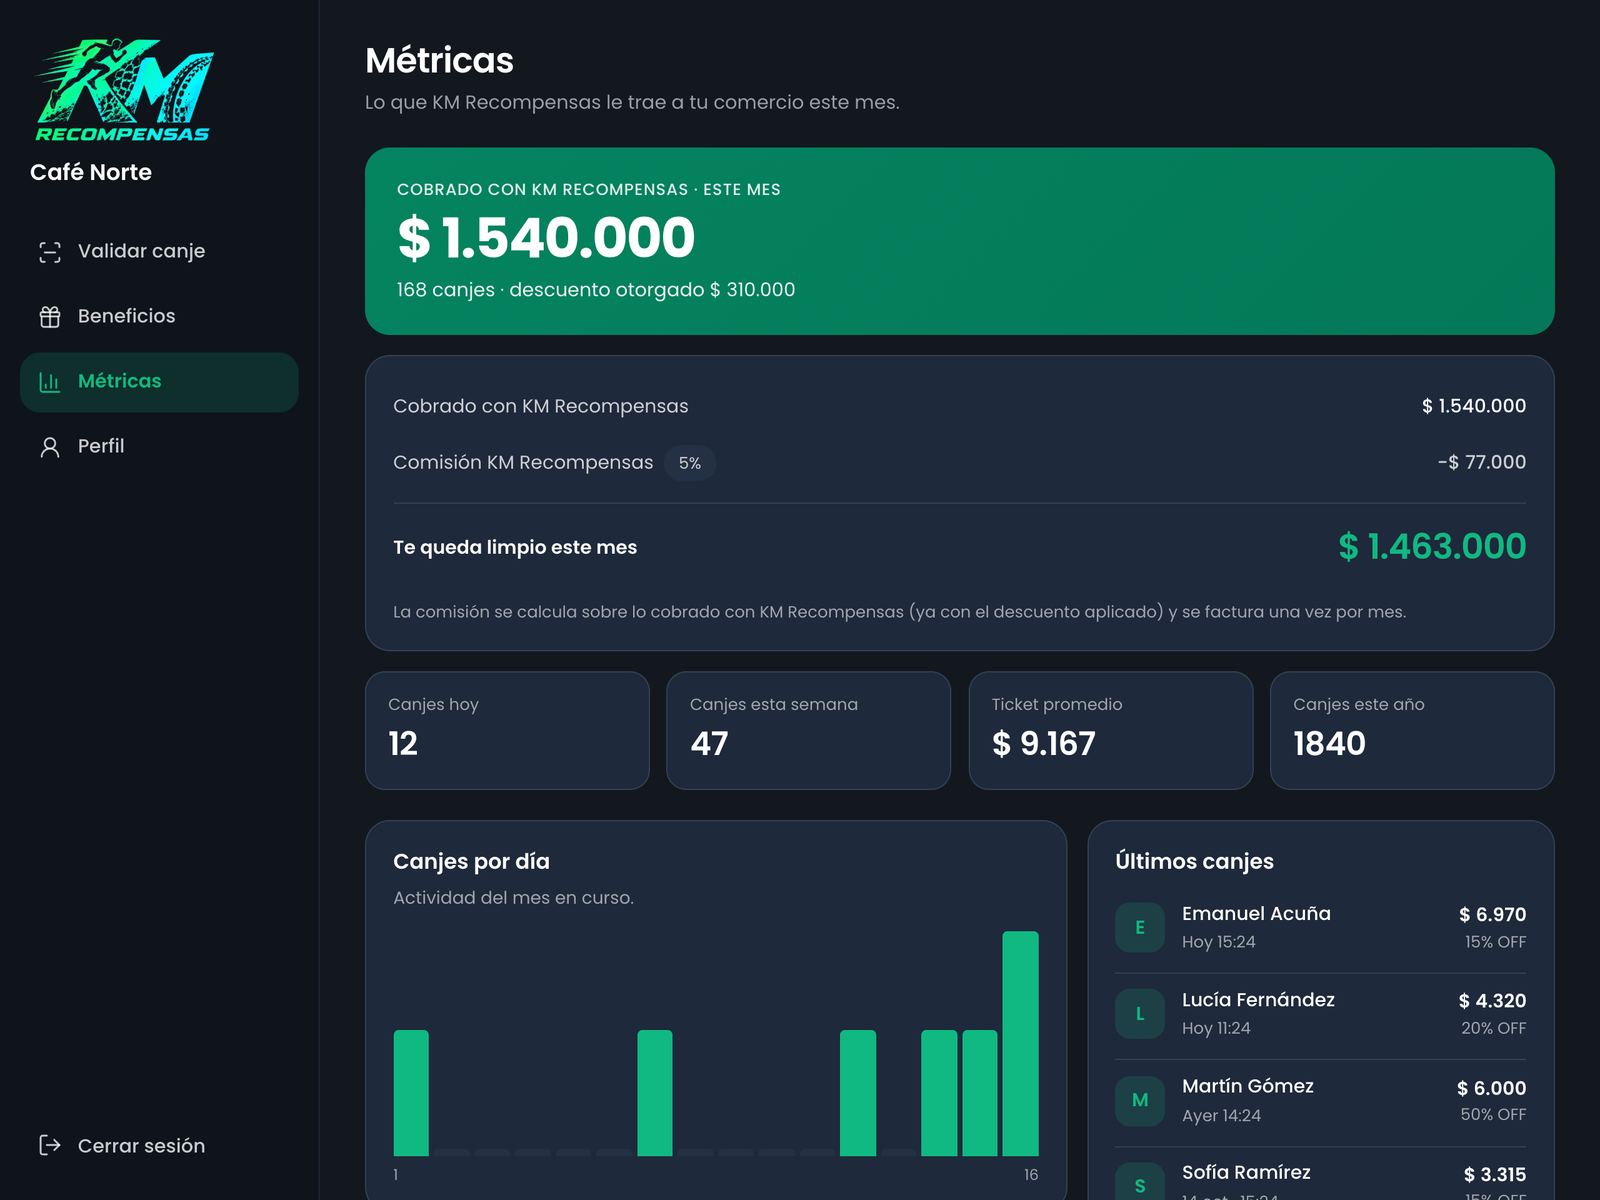Click the Lucía Fernández name
This screenshot has height=1200, width=1600.
click(1258, 1000)
